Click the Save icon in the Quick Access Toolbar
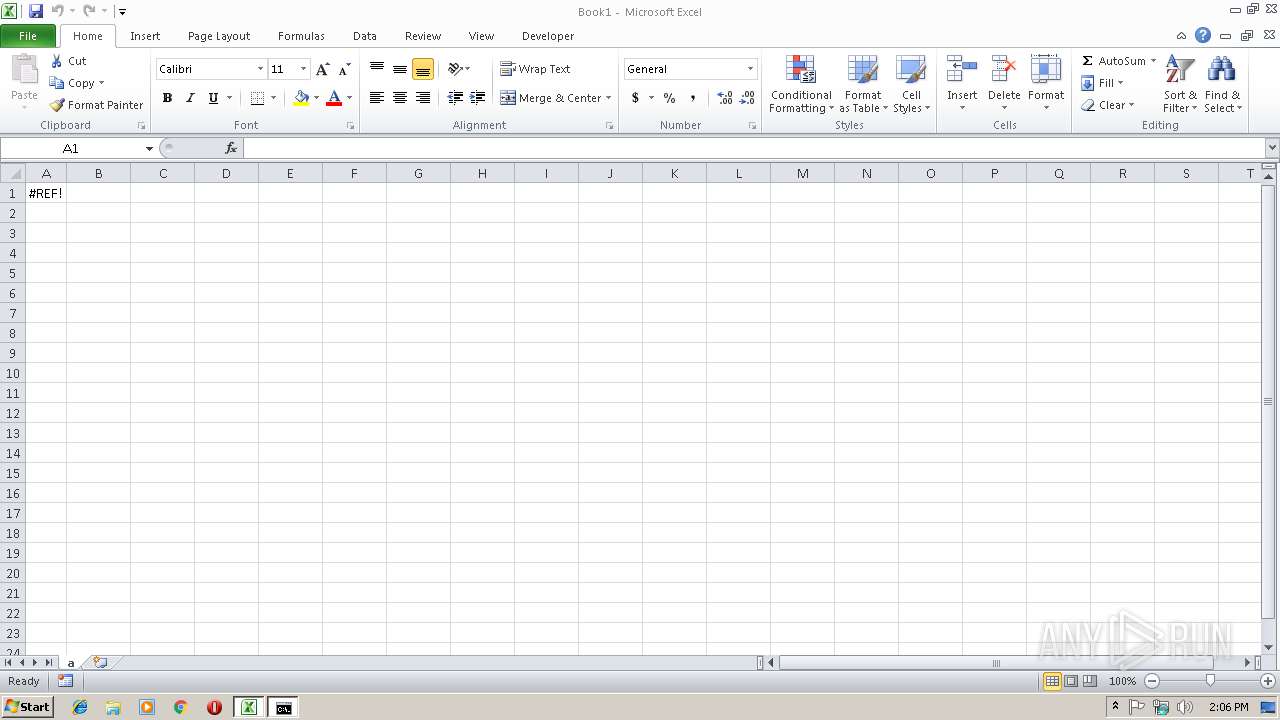 [36, 11]
